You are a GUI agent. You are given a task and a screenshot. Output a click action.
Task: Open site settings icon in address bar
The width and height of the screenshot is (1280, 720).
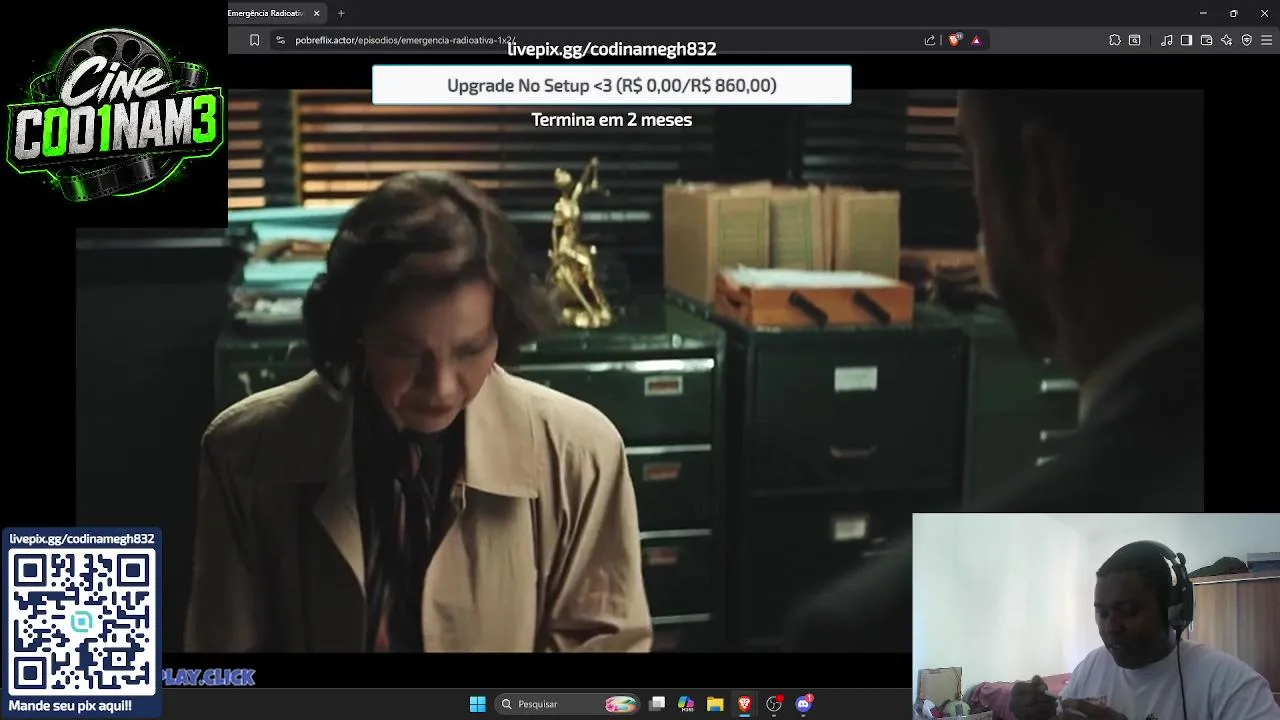pyautogui.click(x=281, y=40)
